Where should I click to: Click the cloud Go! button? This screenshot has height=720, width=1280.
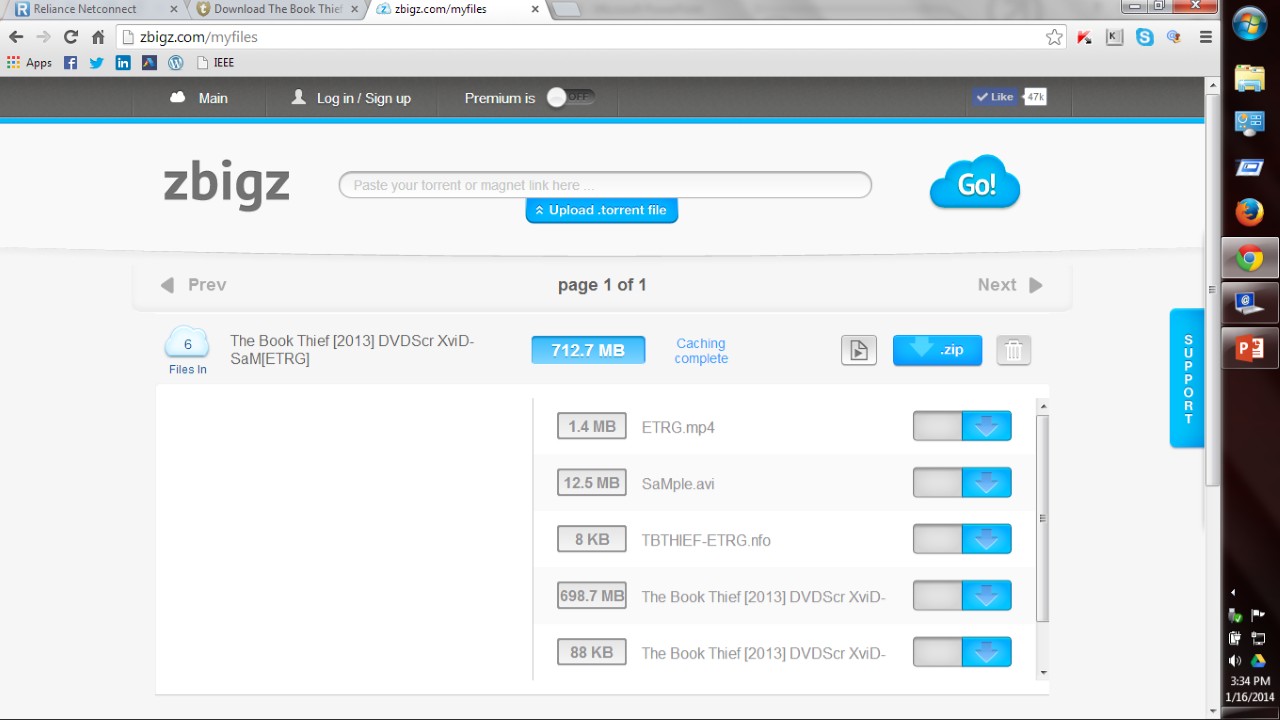click(x=975, y=184)
